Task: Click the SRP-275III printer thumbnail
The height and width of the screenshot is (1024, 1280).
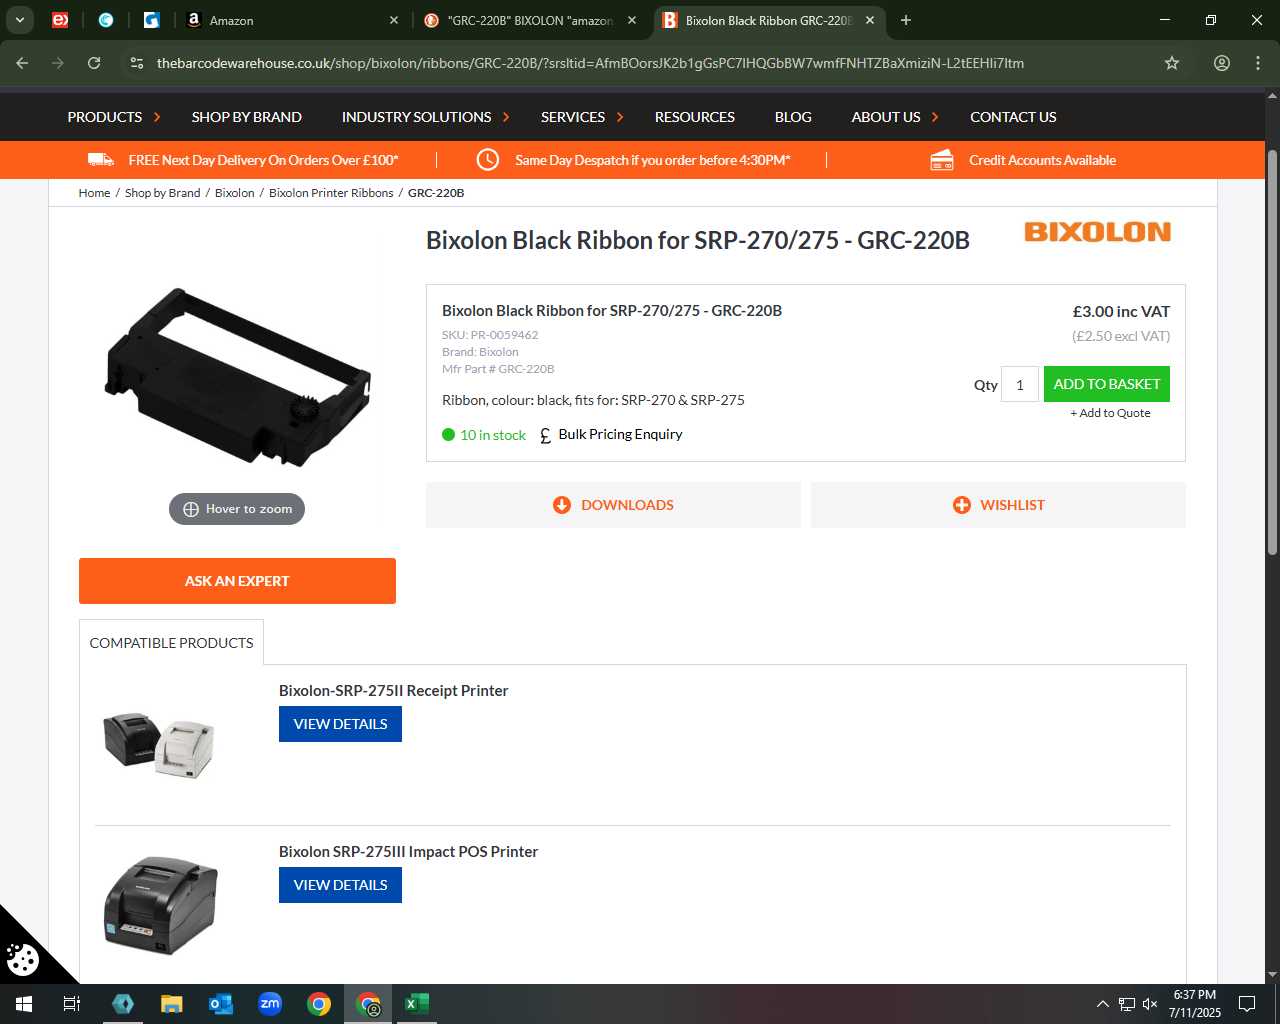Action: coord(160,905)
